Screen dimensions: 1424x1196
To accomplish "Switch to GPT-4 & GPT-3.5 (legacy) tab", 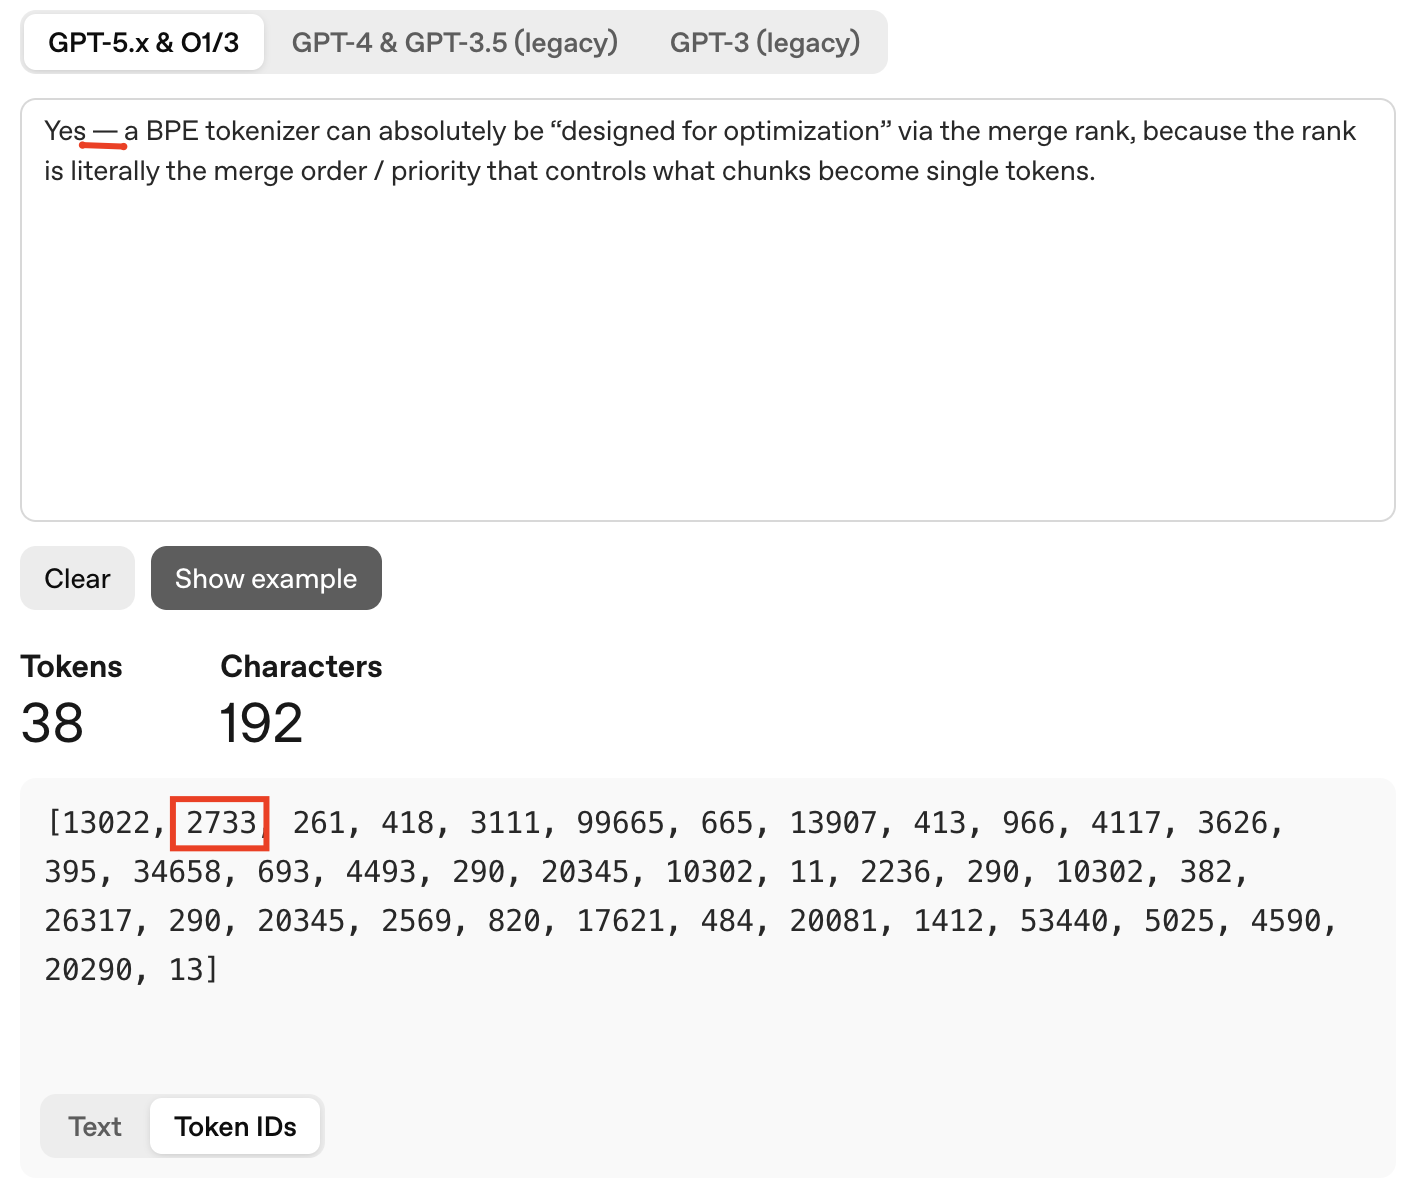I will (455, 43).
